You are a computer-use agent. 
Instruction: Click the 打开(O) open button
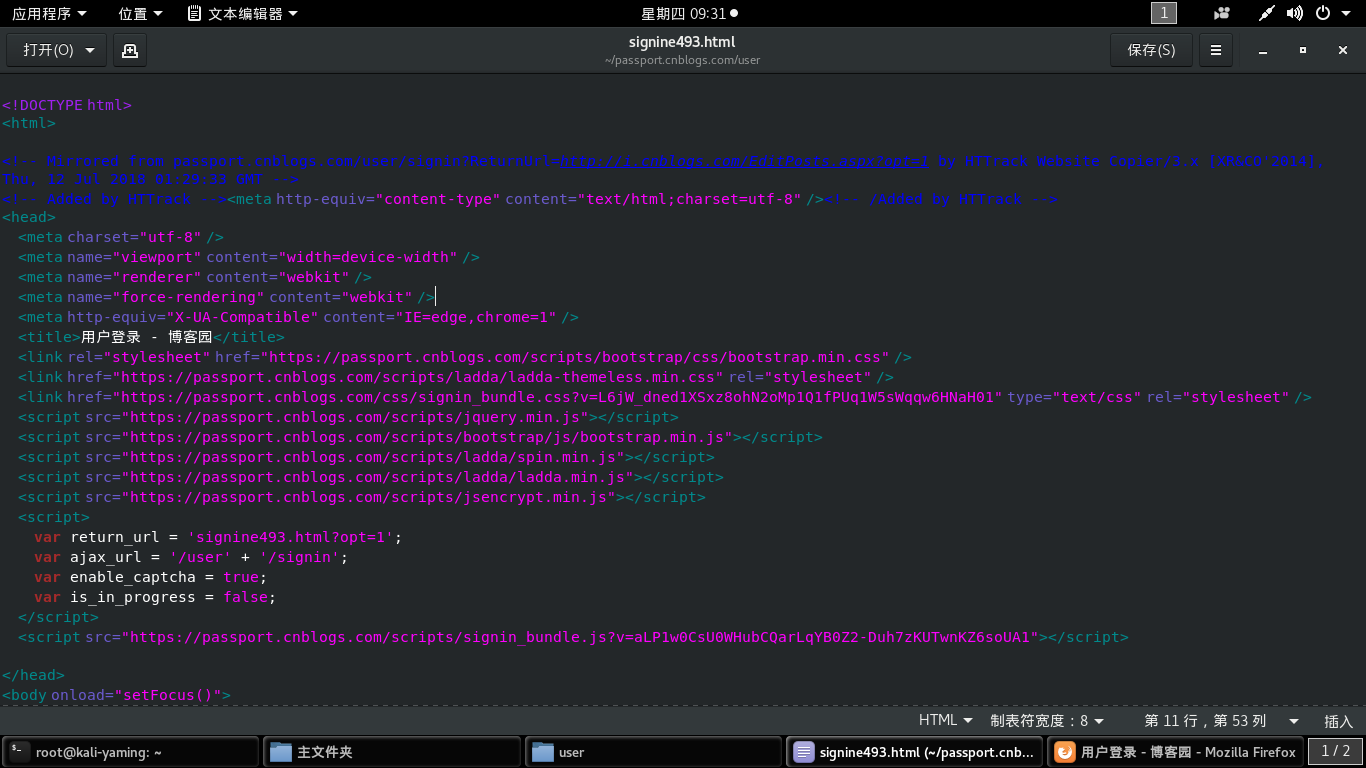click(x=49, y=50)
